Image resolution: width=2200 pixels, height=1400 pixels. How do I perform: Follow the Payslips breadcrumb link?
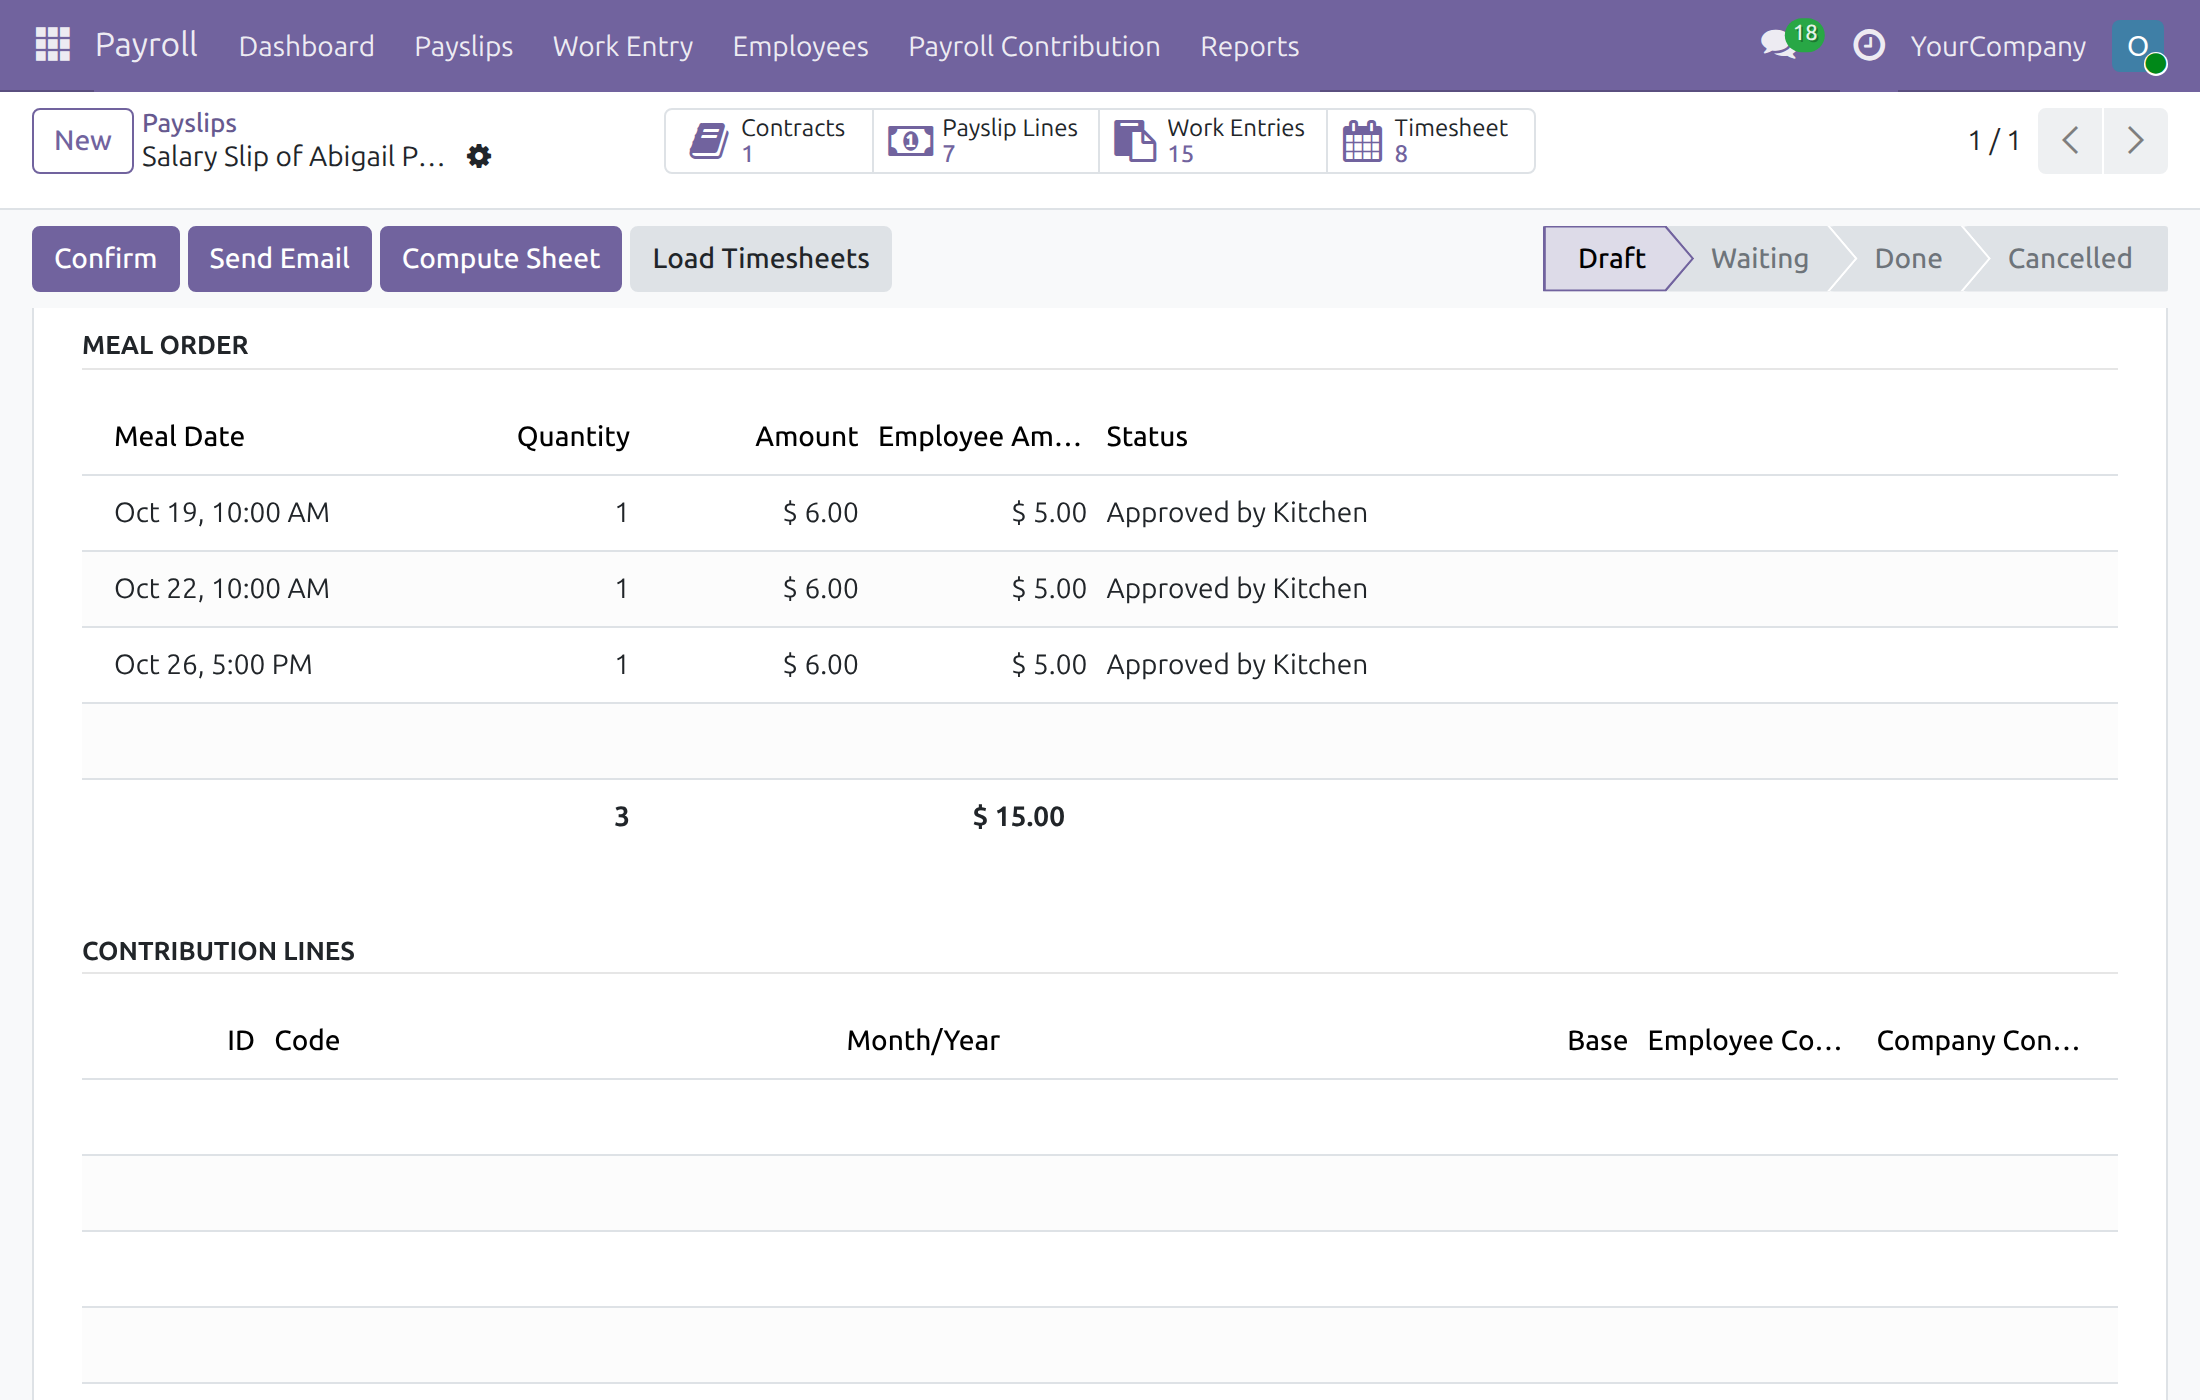(189, 123)
